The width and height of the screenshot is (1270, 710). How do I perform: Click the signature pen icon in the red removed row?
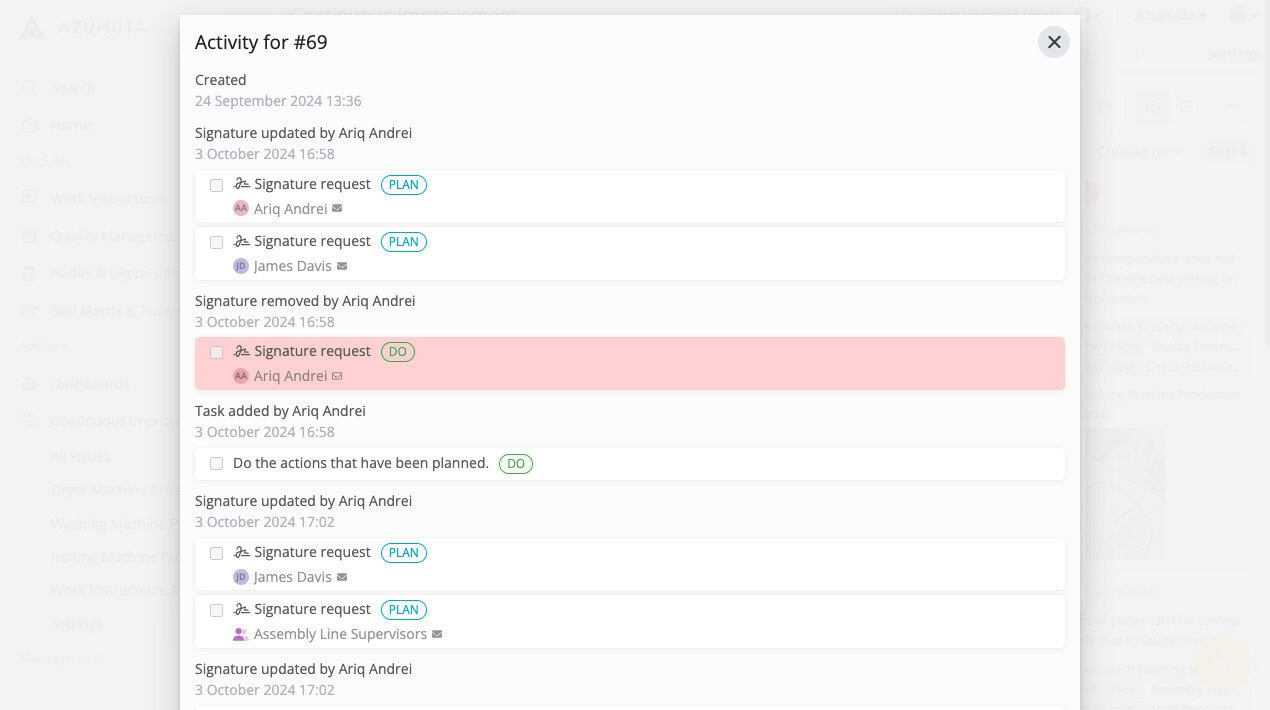[x=241, y=351]
